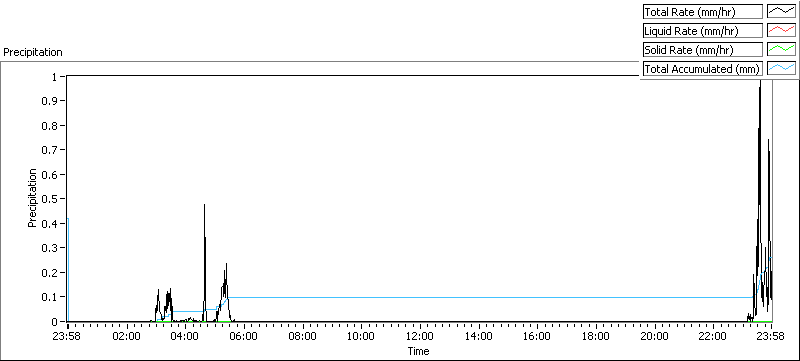Click the 23:58 start time axis label
The height and width of the screenshot is (361, 800).
(x=68, y=336)
